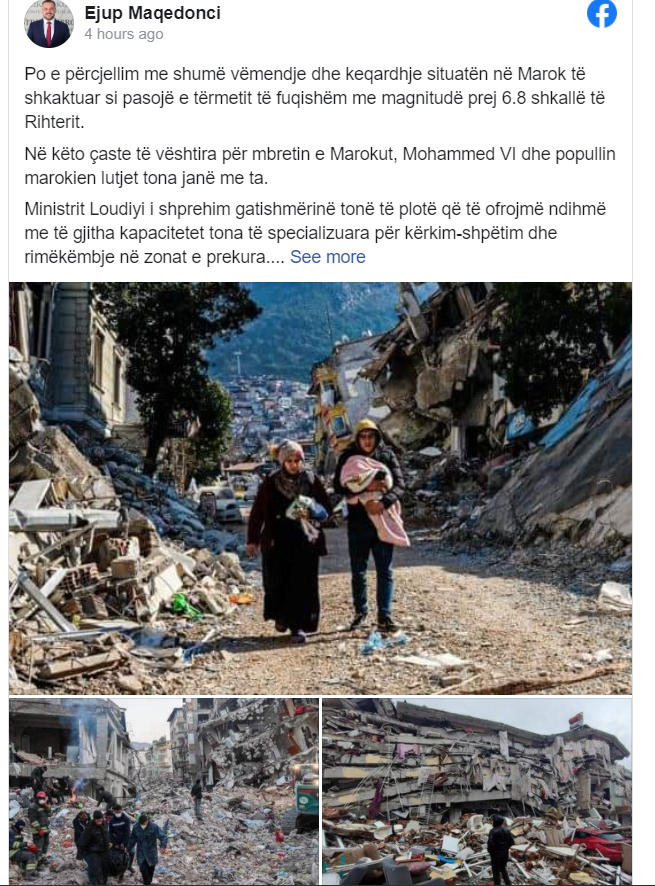This screenshot has height=886, width=655.
Task: Open the Facebook logo icon
Action: tap(602, 13)
